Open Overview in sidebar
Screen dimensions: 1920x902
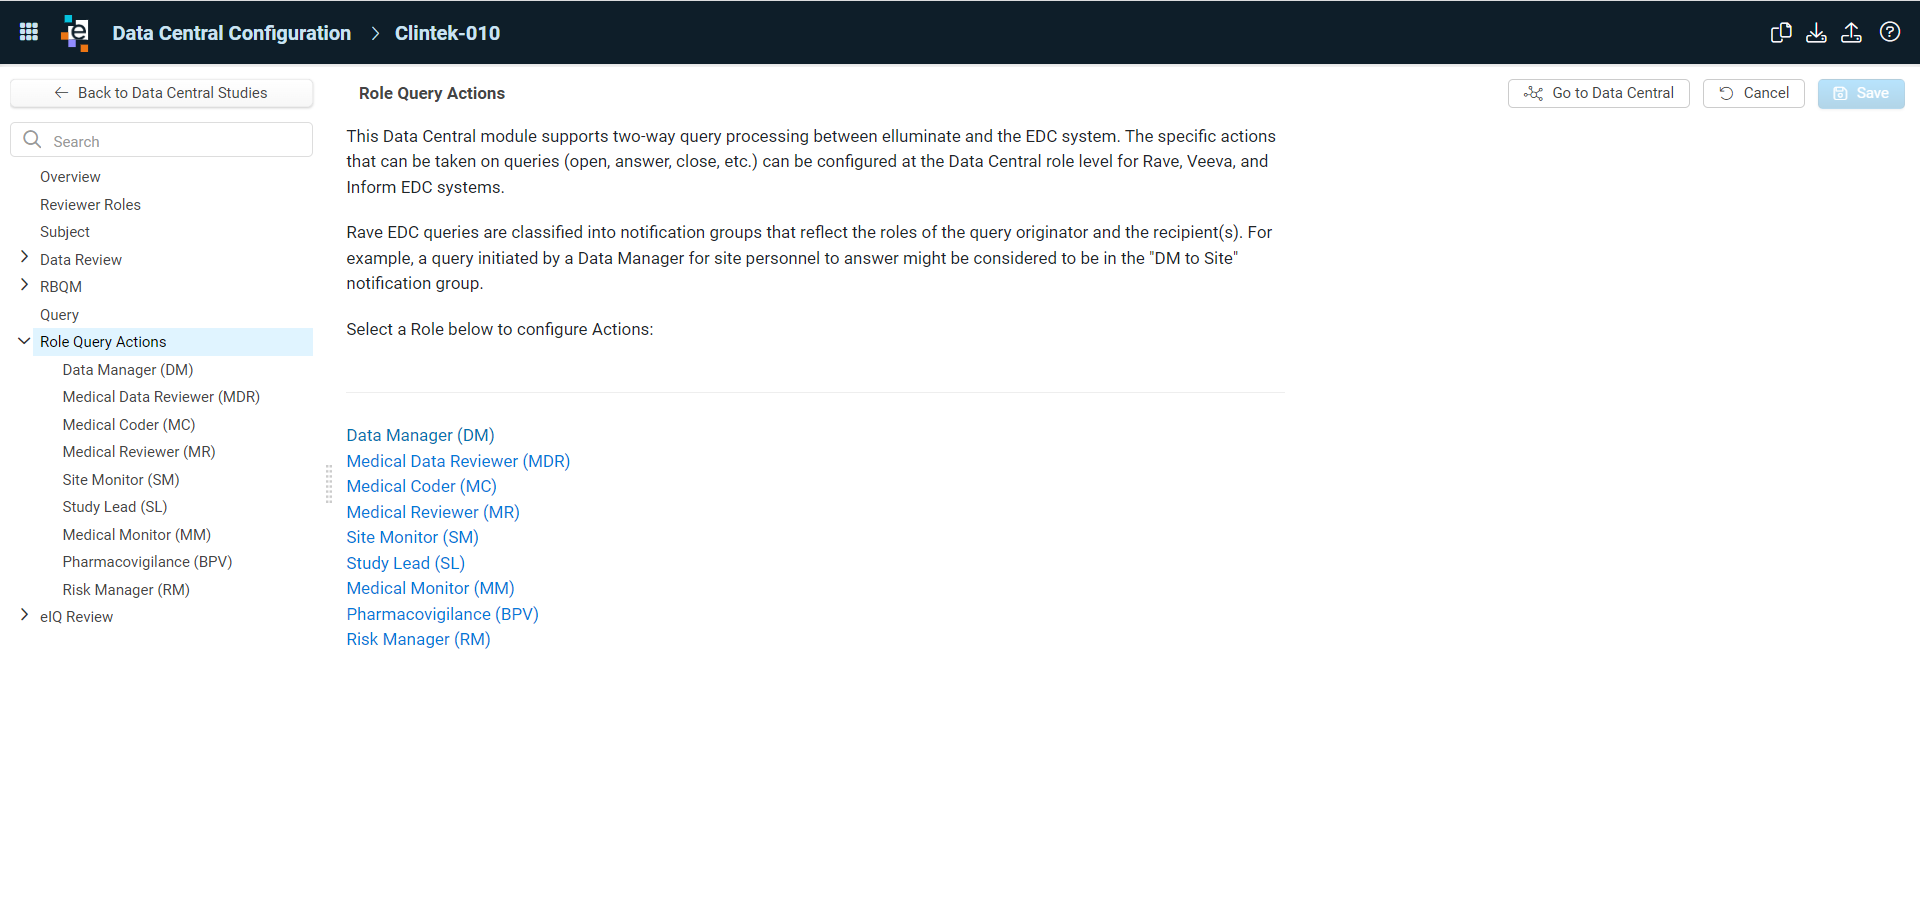tap(70, 177)
